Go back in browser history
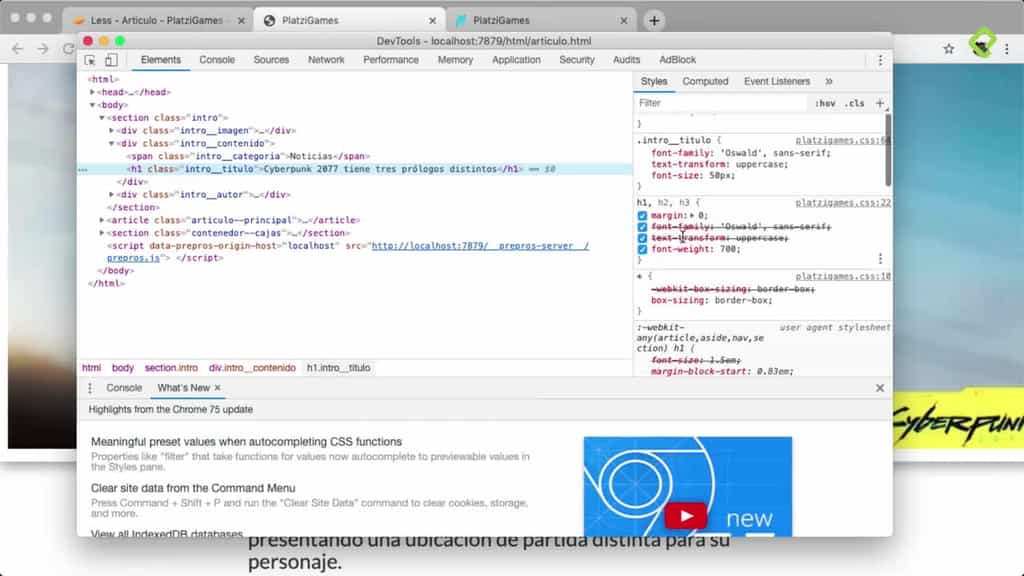Viewport: 1024px width, 576px height. [x=18, y=48]
